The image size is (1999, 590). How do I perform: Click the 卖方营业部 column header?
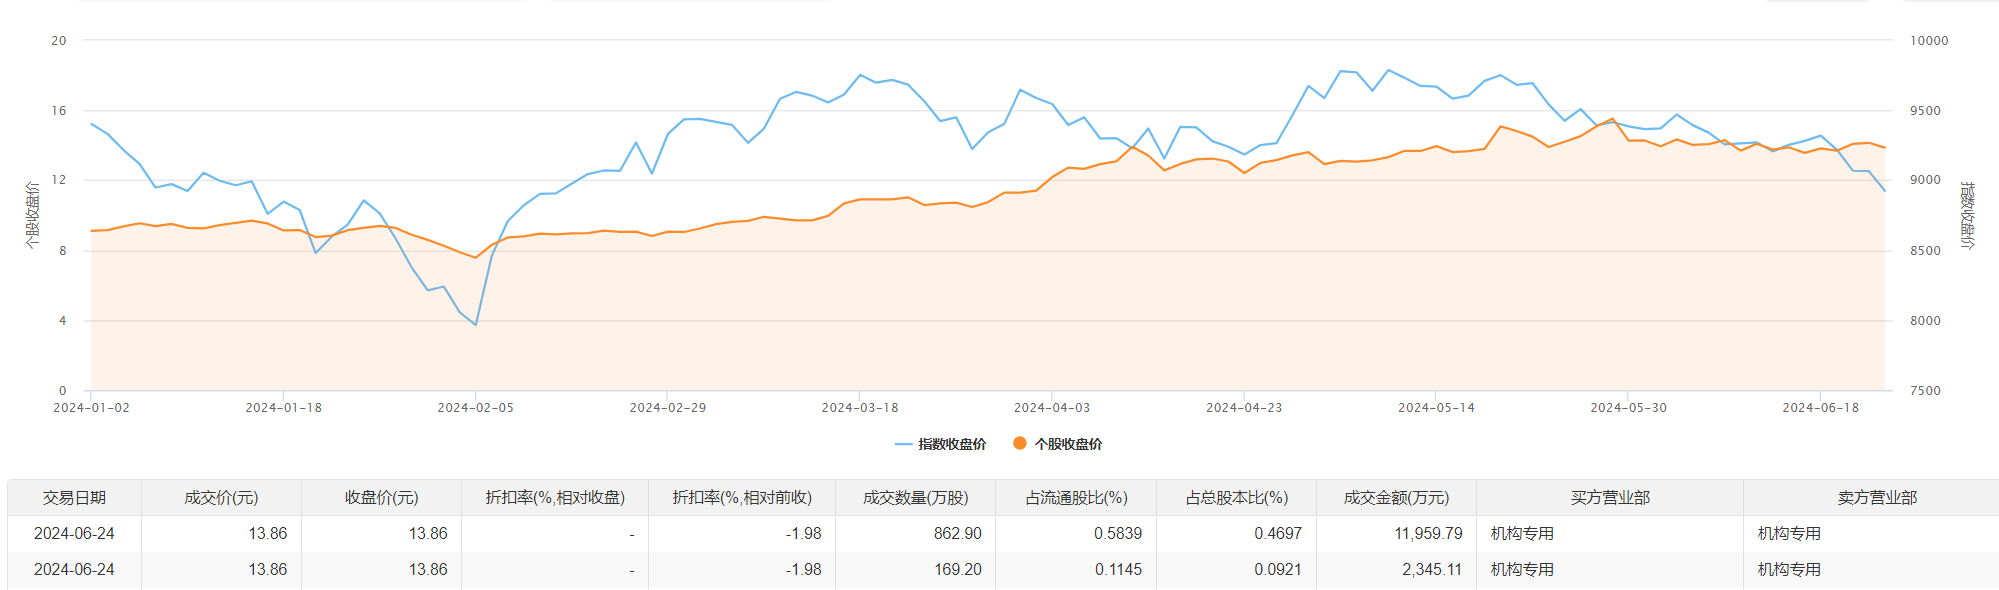[1876, 498]
